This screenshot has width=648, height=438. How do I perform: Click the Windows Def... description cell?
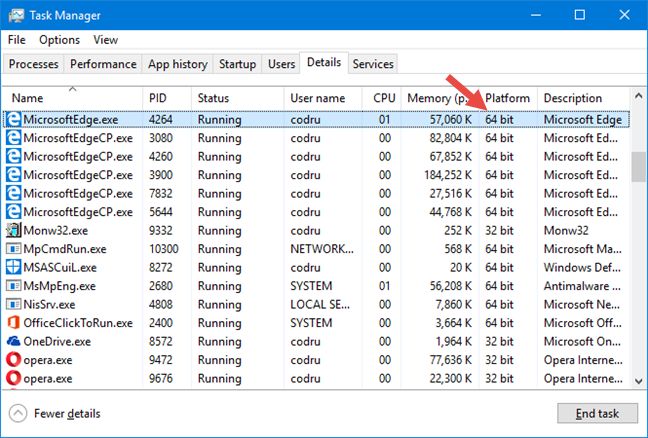click(582, 267)
